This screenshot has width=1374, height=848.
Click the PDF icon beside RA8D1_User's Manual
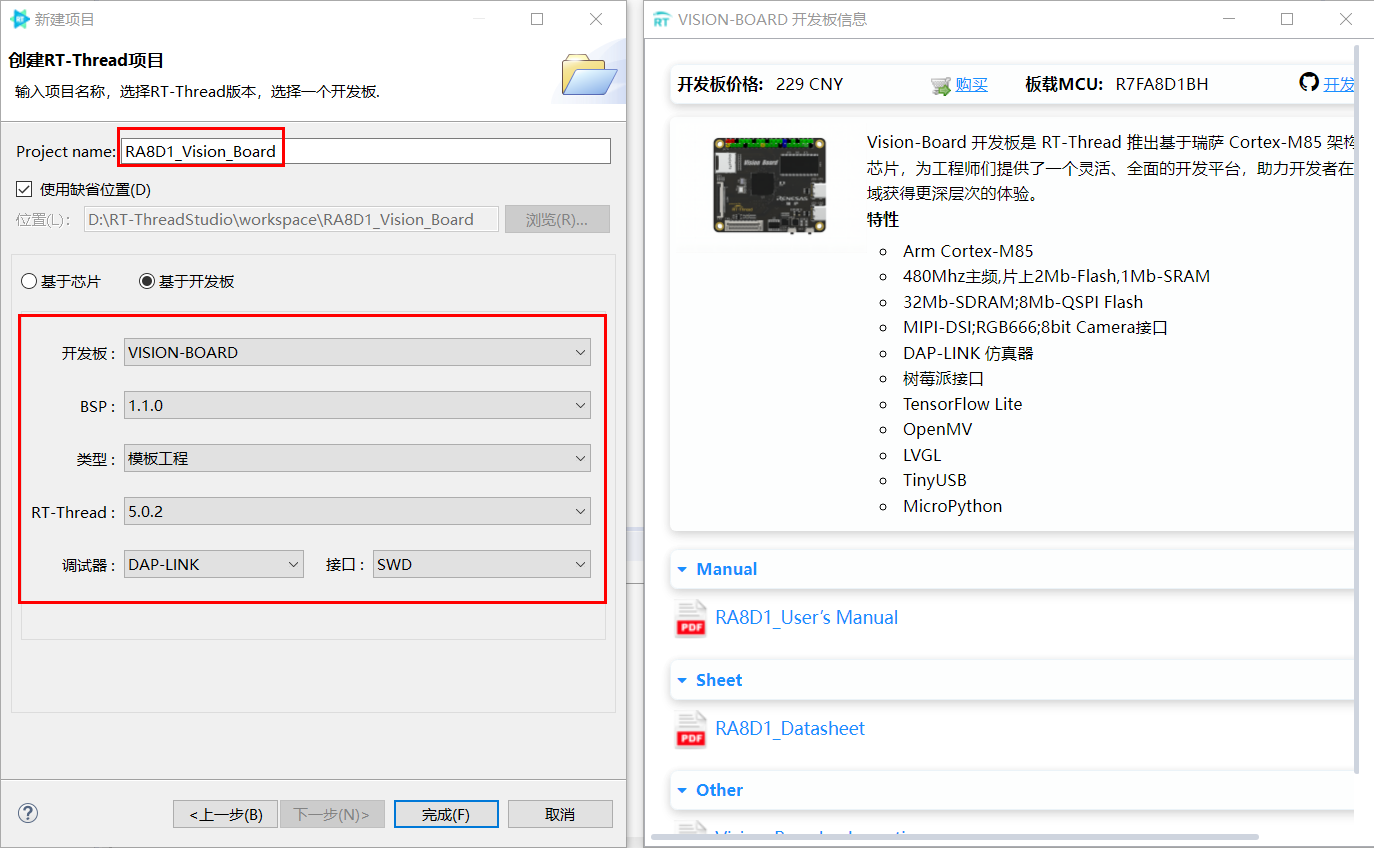coord(691,619)
